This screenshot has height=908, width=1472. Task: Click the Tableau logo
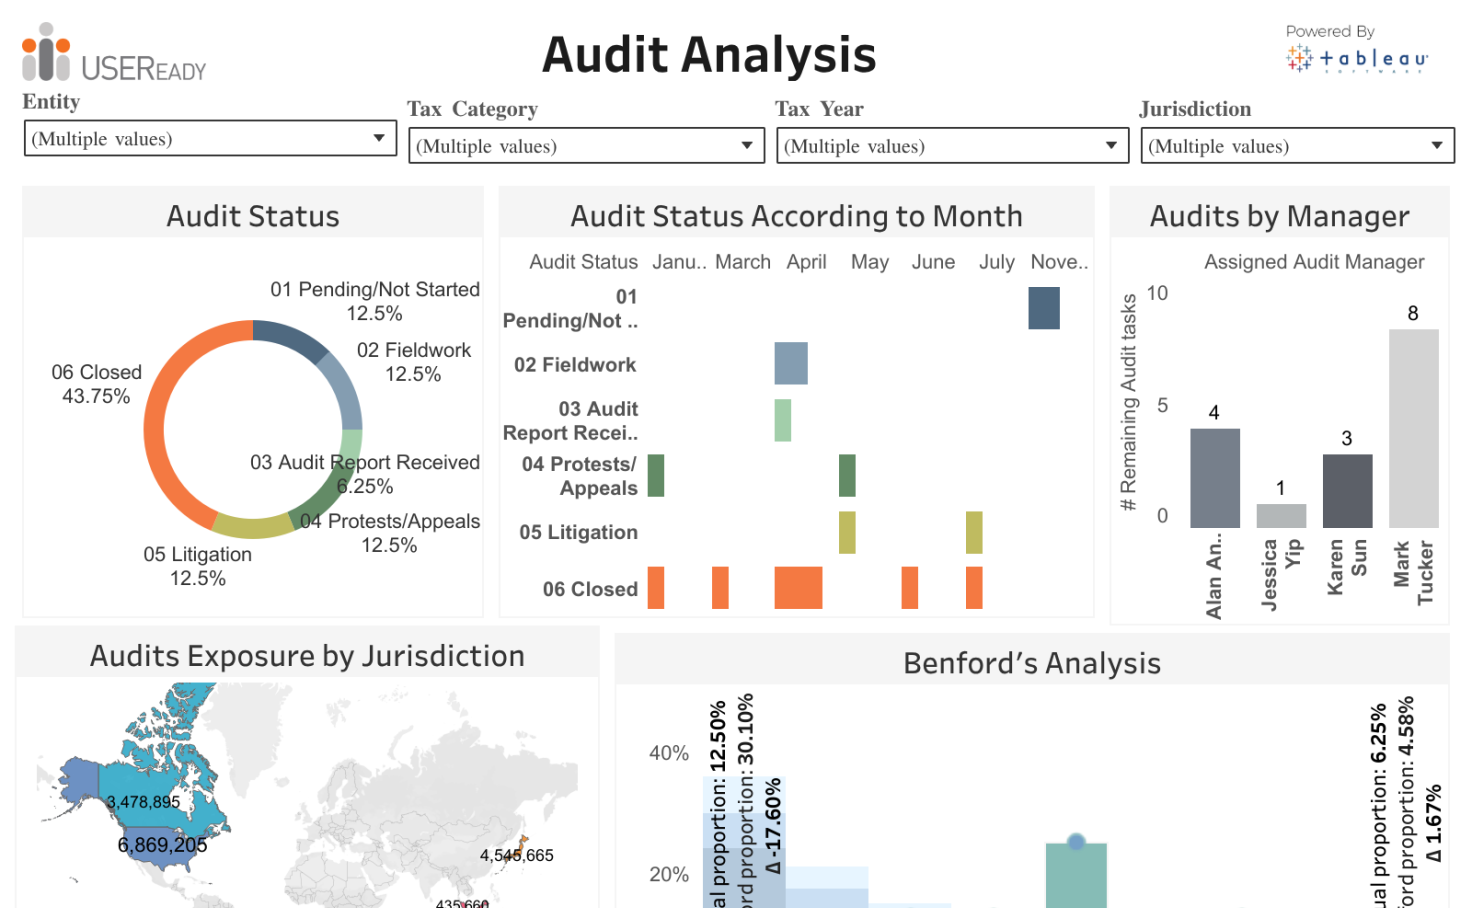(1357, 59)
